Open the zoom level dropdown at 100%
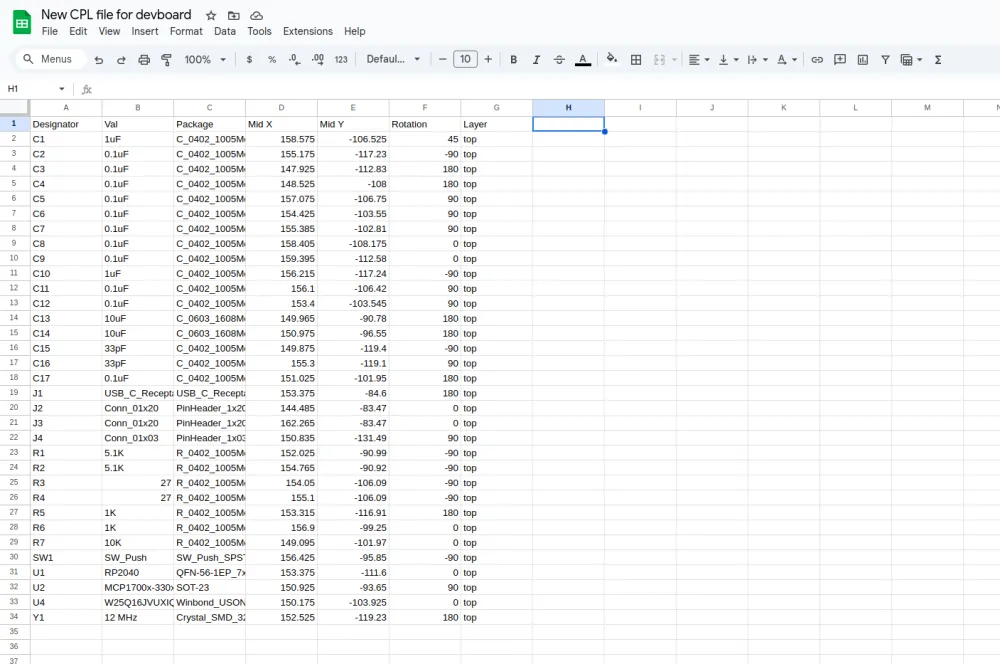The image size is (1000, 664). (204, 60)
